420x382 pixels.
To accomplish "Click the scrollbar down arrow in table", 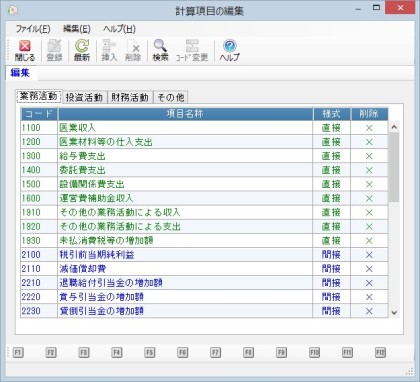I will (394, 312).
